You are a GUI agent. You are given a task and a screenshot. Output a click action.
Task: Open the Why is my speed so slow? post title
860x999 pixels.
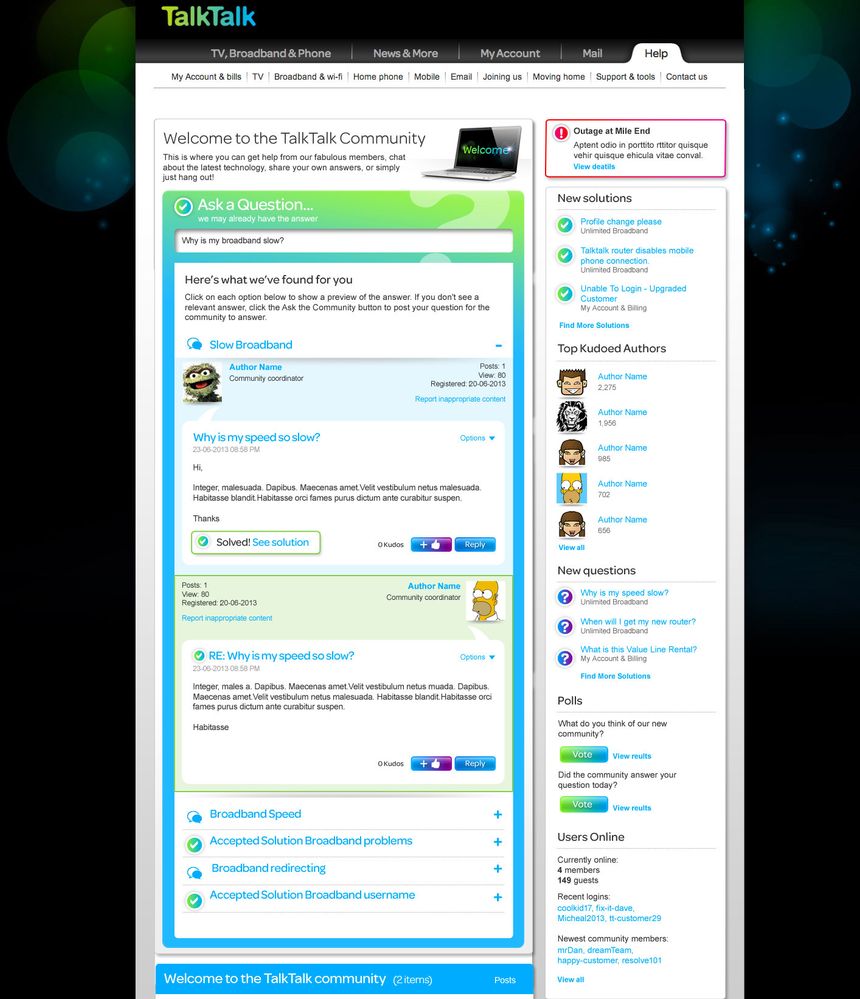click(257, 437)
